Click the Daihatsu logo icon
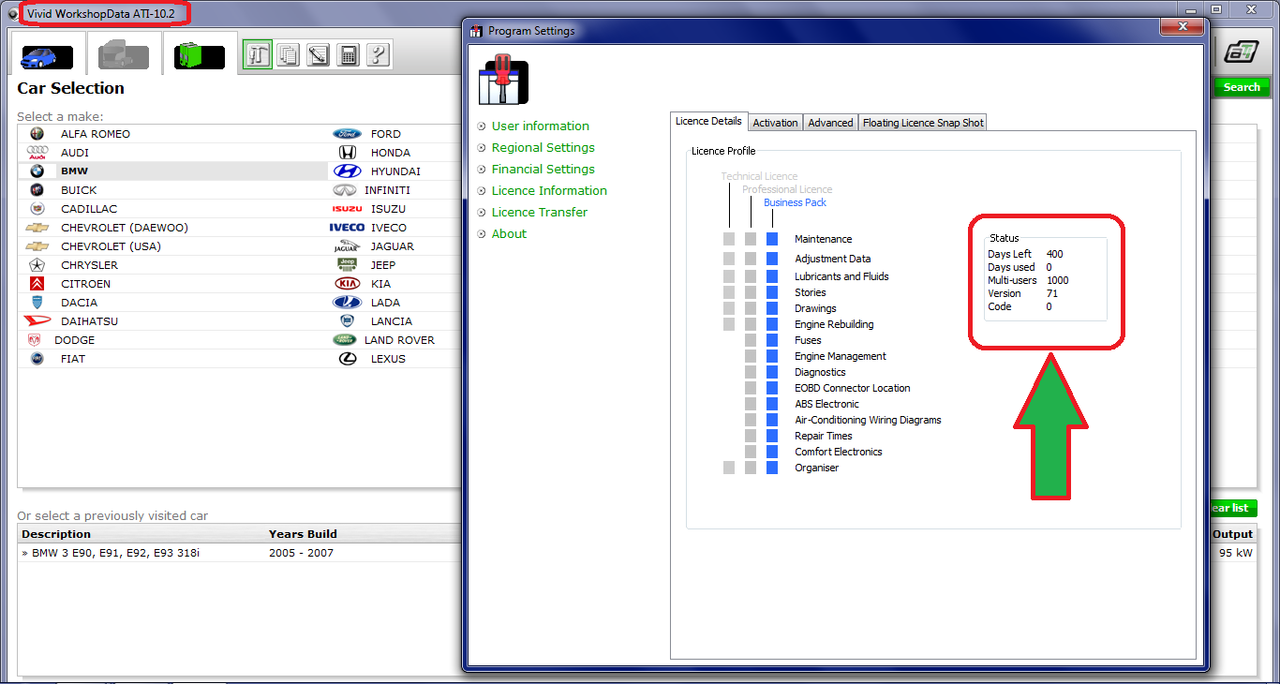The height and width of the screenshot is (684, 1280). (37, 321)
